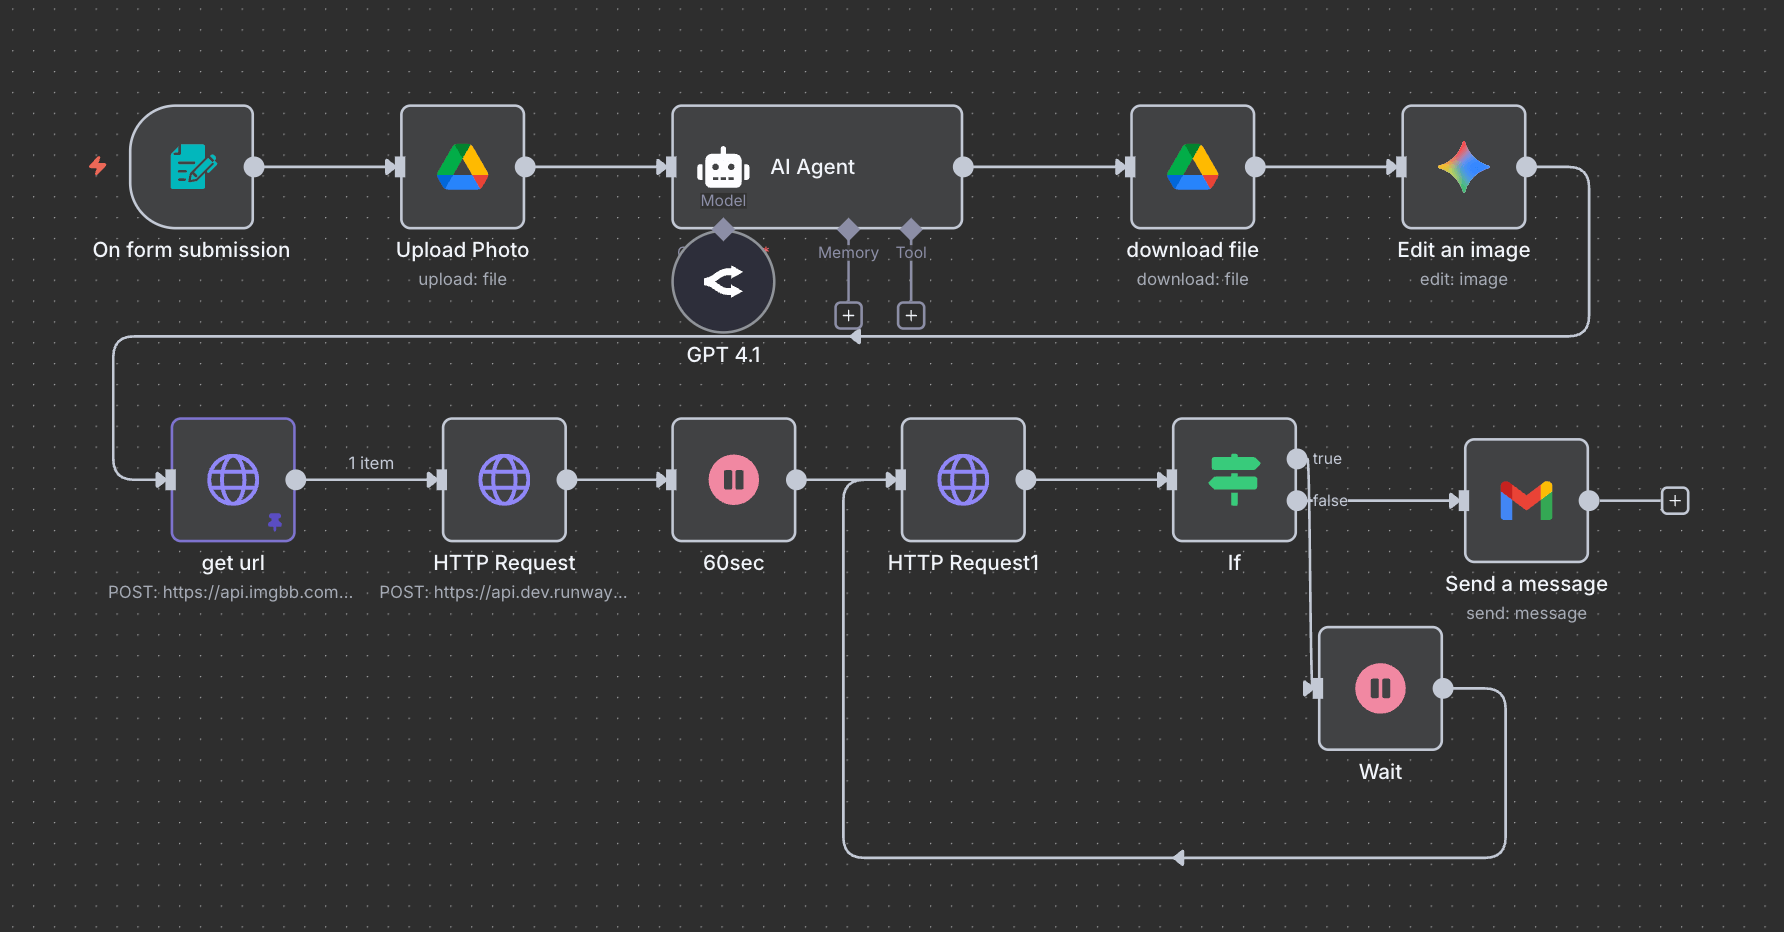
Task: Click the 1 item connection label
Action: point(370,462)
